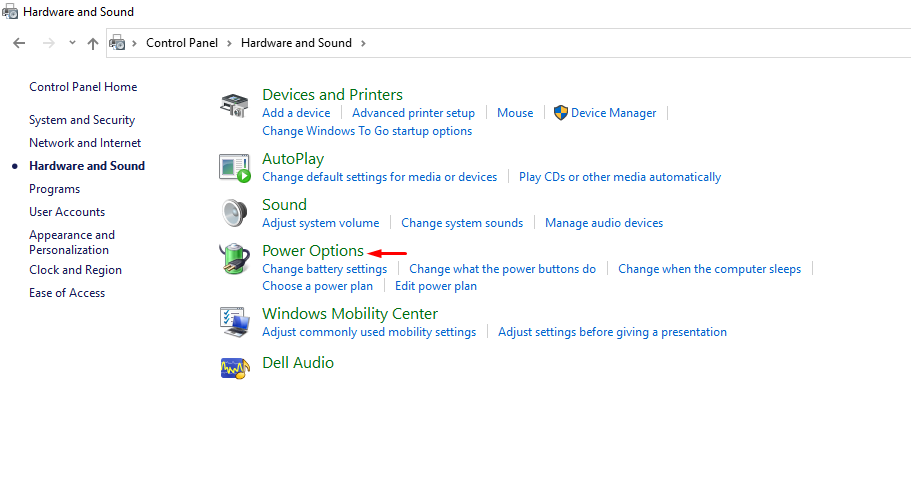Image resolution: width=911 pixels, height=491 pixels.
Task: Click Adjust system volume link
Action: [321, 223]
